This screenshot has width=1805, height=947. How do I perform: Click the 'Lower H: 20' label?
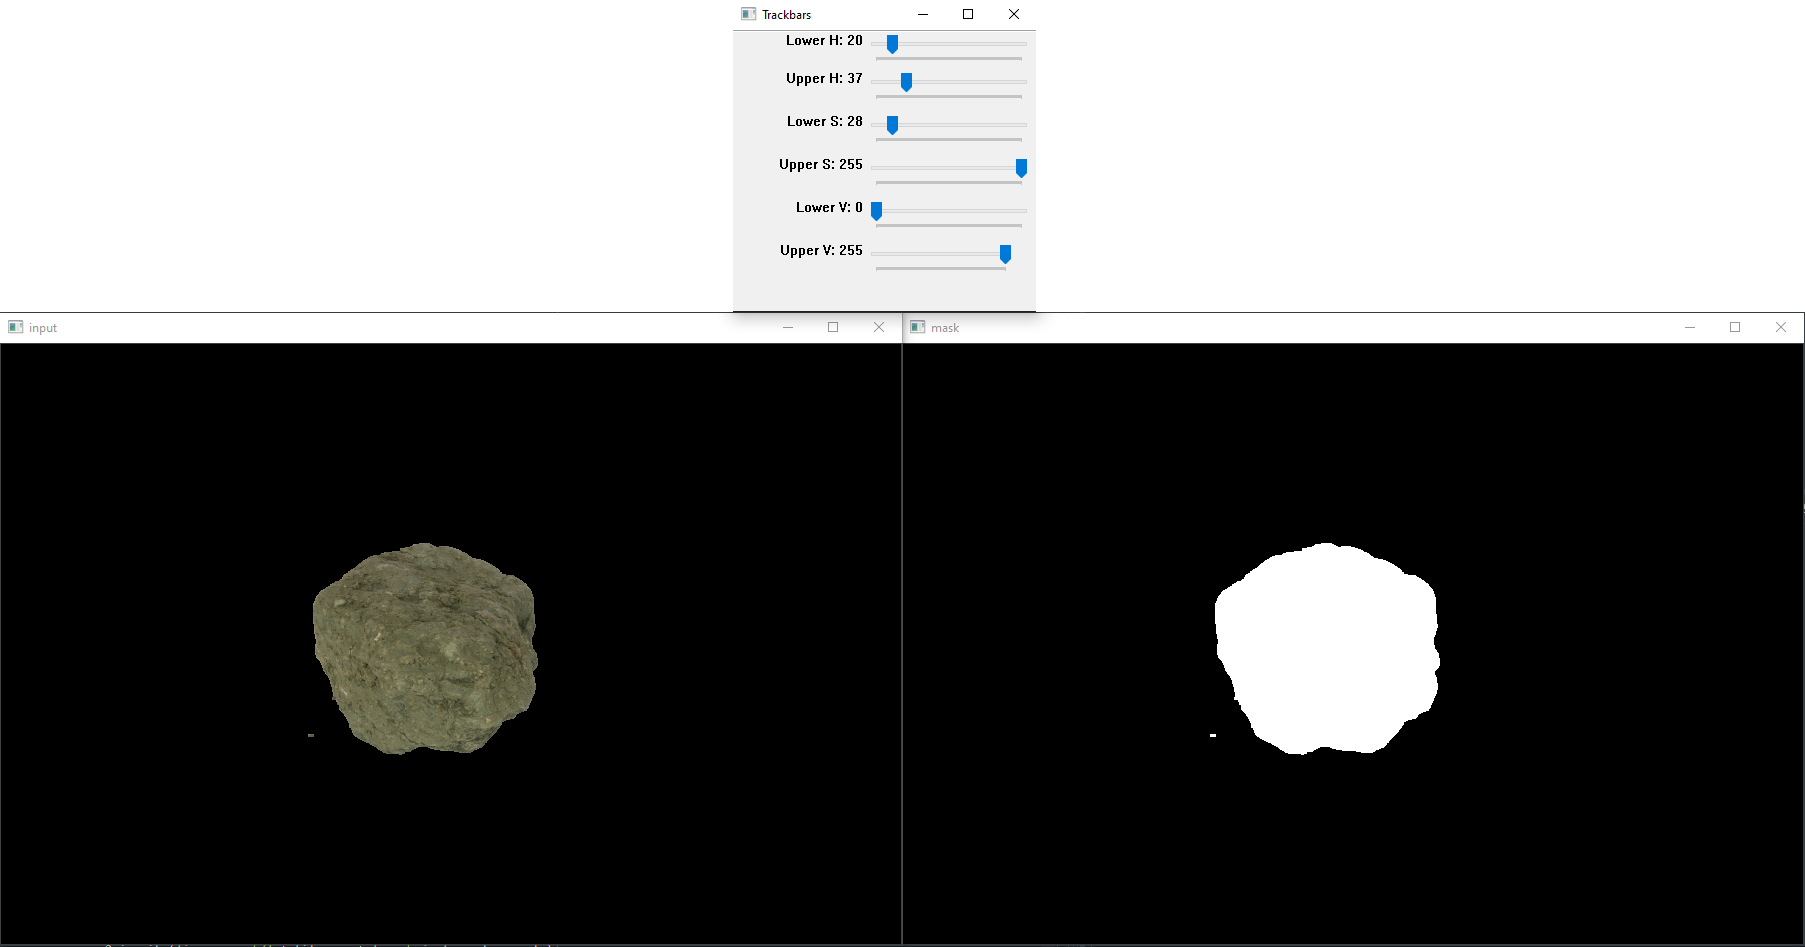coord(824,41)
